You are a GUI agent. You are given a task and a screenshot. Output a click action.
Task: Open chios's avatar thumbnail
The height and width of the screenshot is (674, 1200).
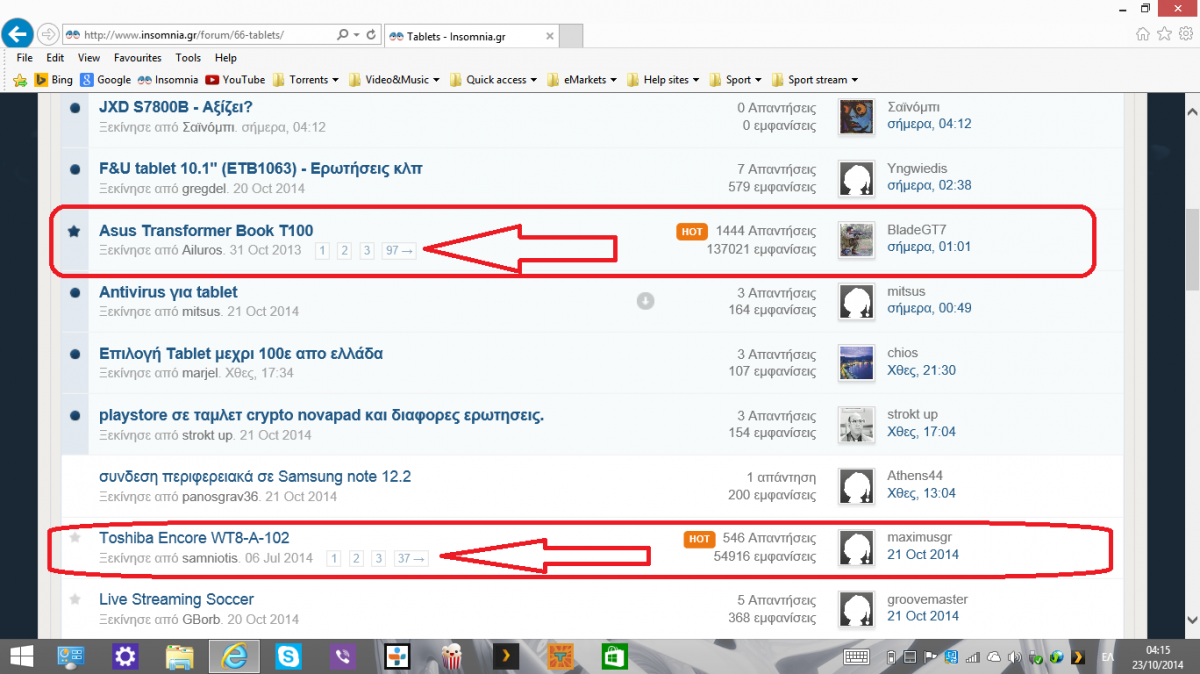[856, 362]
